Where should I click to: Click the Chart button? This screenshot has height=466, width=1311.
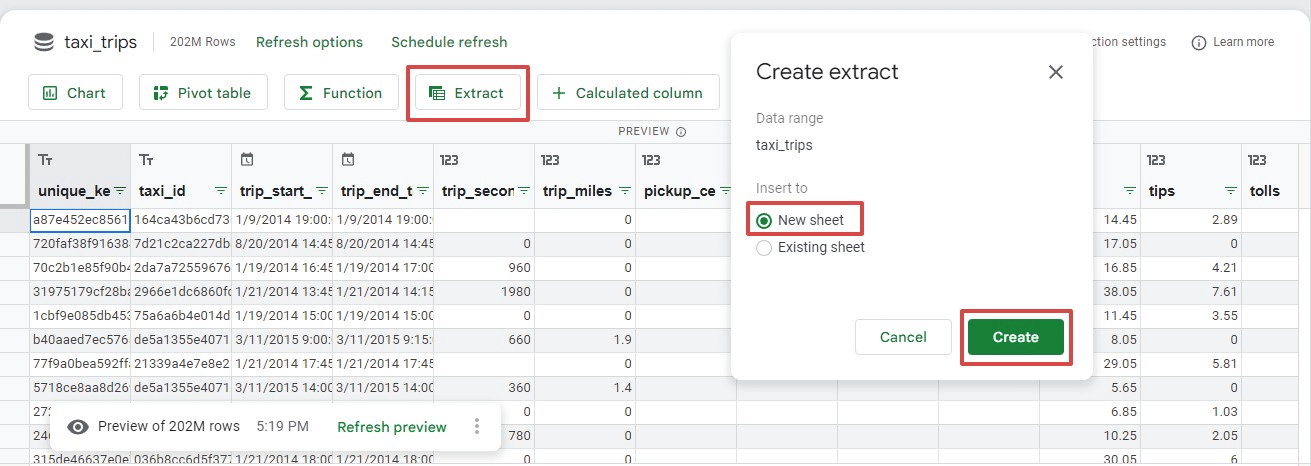[75, 93]
